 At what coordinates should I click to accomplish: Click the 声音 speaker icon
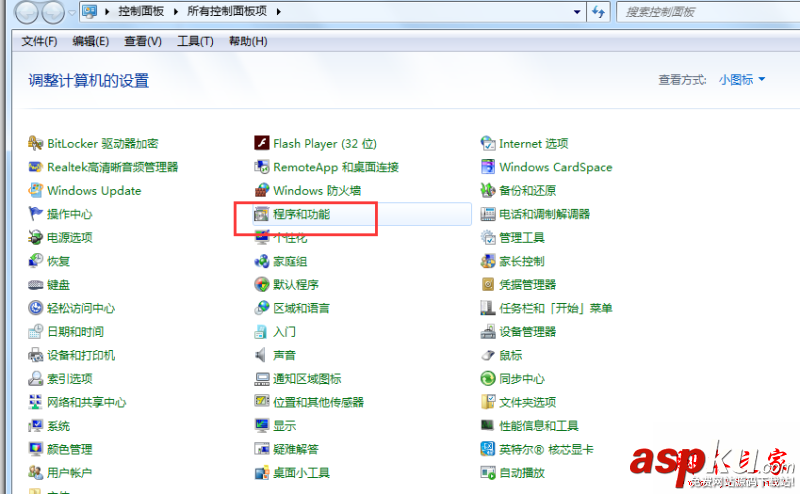coord(261,355)
